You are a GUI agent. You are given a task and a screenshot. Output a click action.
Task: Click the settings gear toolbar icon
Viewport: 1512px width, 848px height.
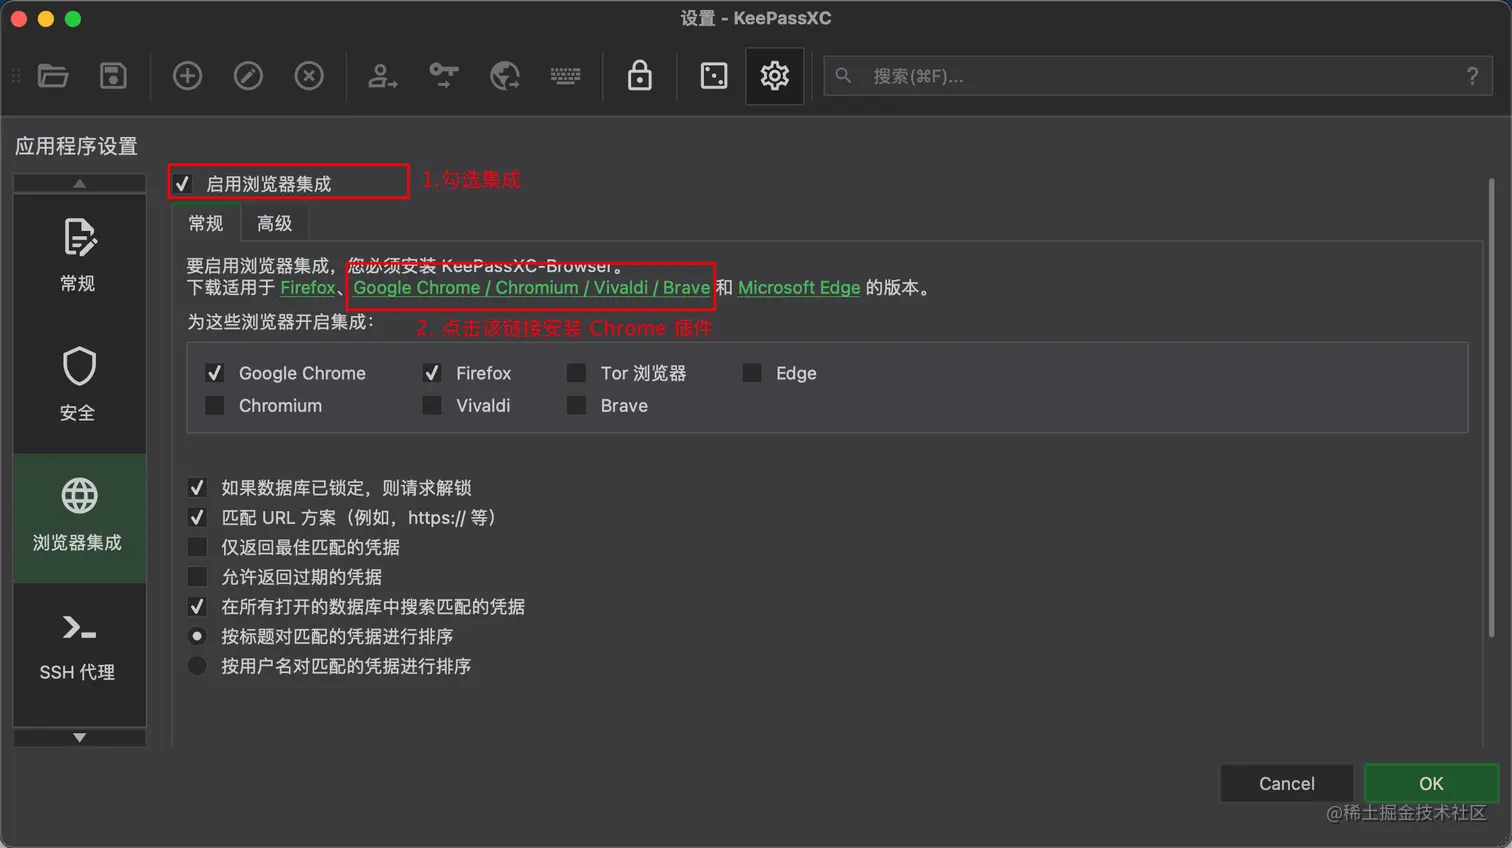click(775, 76)
